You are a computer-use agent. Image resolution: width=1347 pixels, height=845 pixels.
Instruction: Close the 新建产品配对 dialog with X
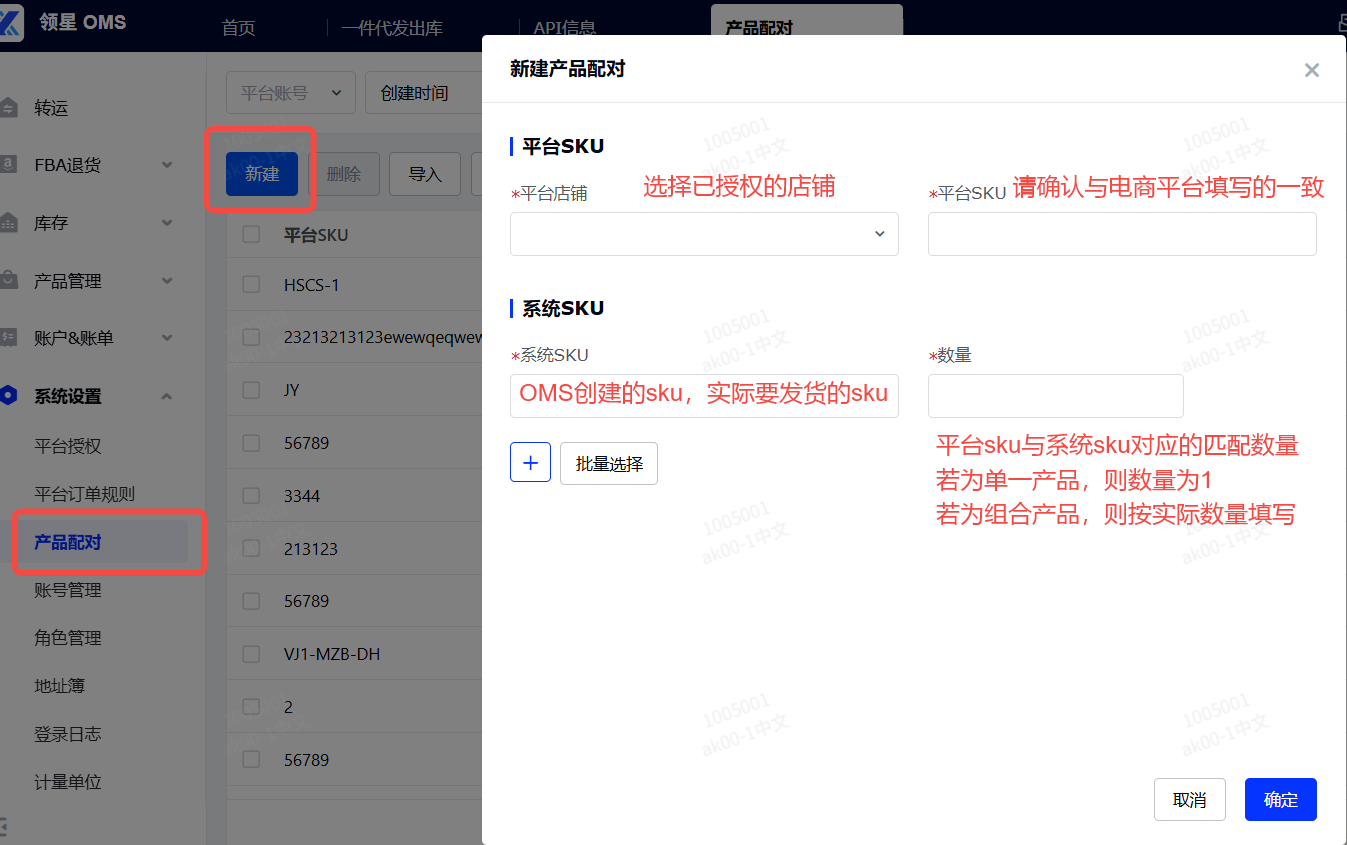[1312, 70]
